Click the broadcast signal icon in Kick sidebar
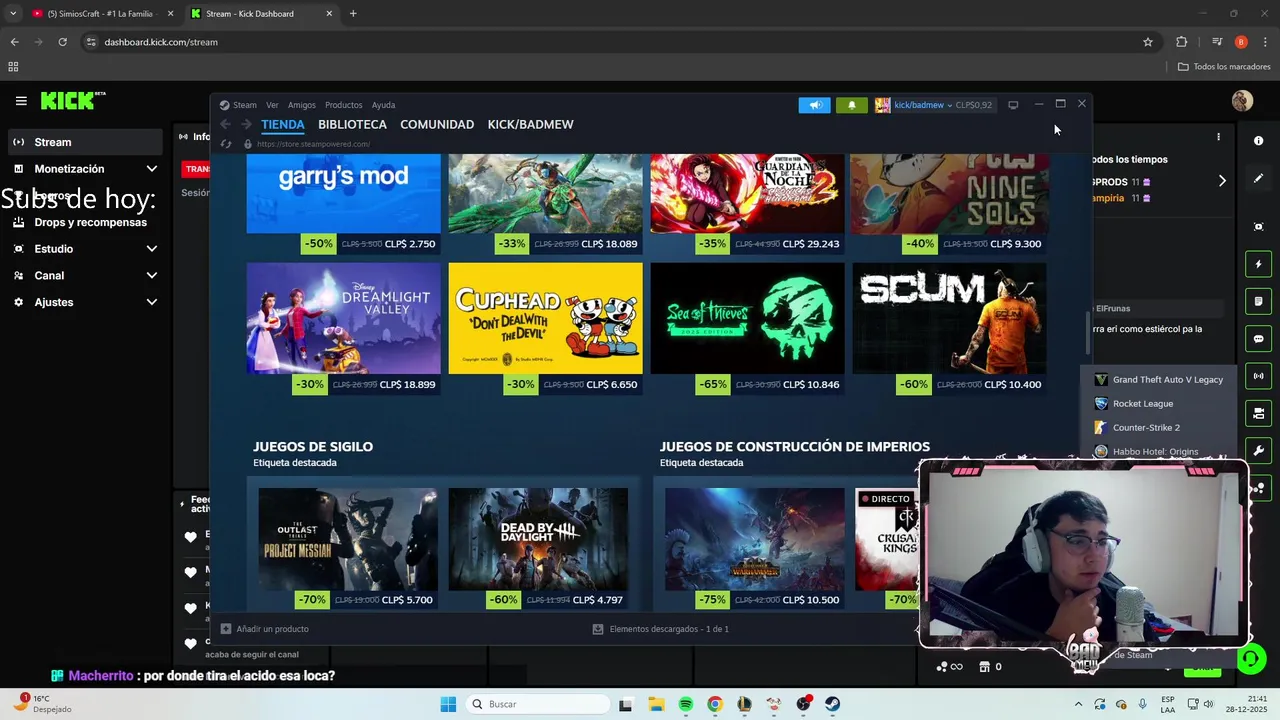Screen dimensions: 1280x720 [1259, 376]
